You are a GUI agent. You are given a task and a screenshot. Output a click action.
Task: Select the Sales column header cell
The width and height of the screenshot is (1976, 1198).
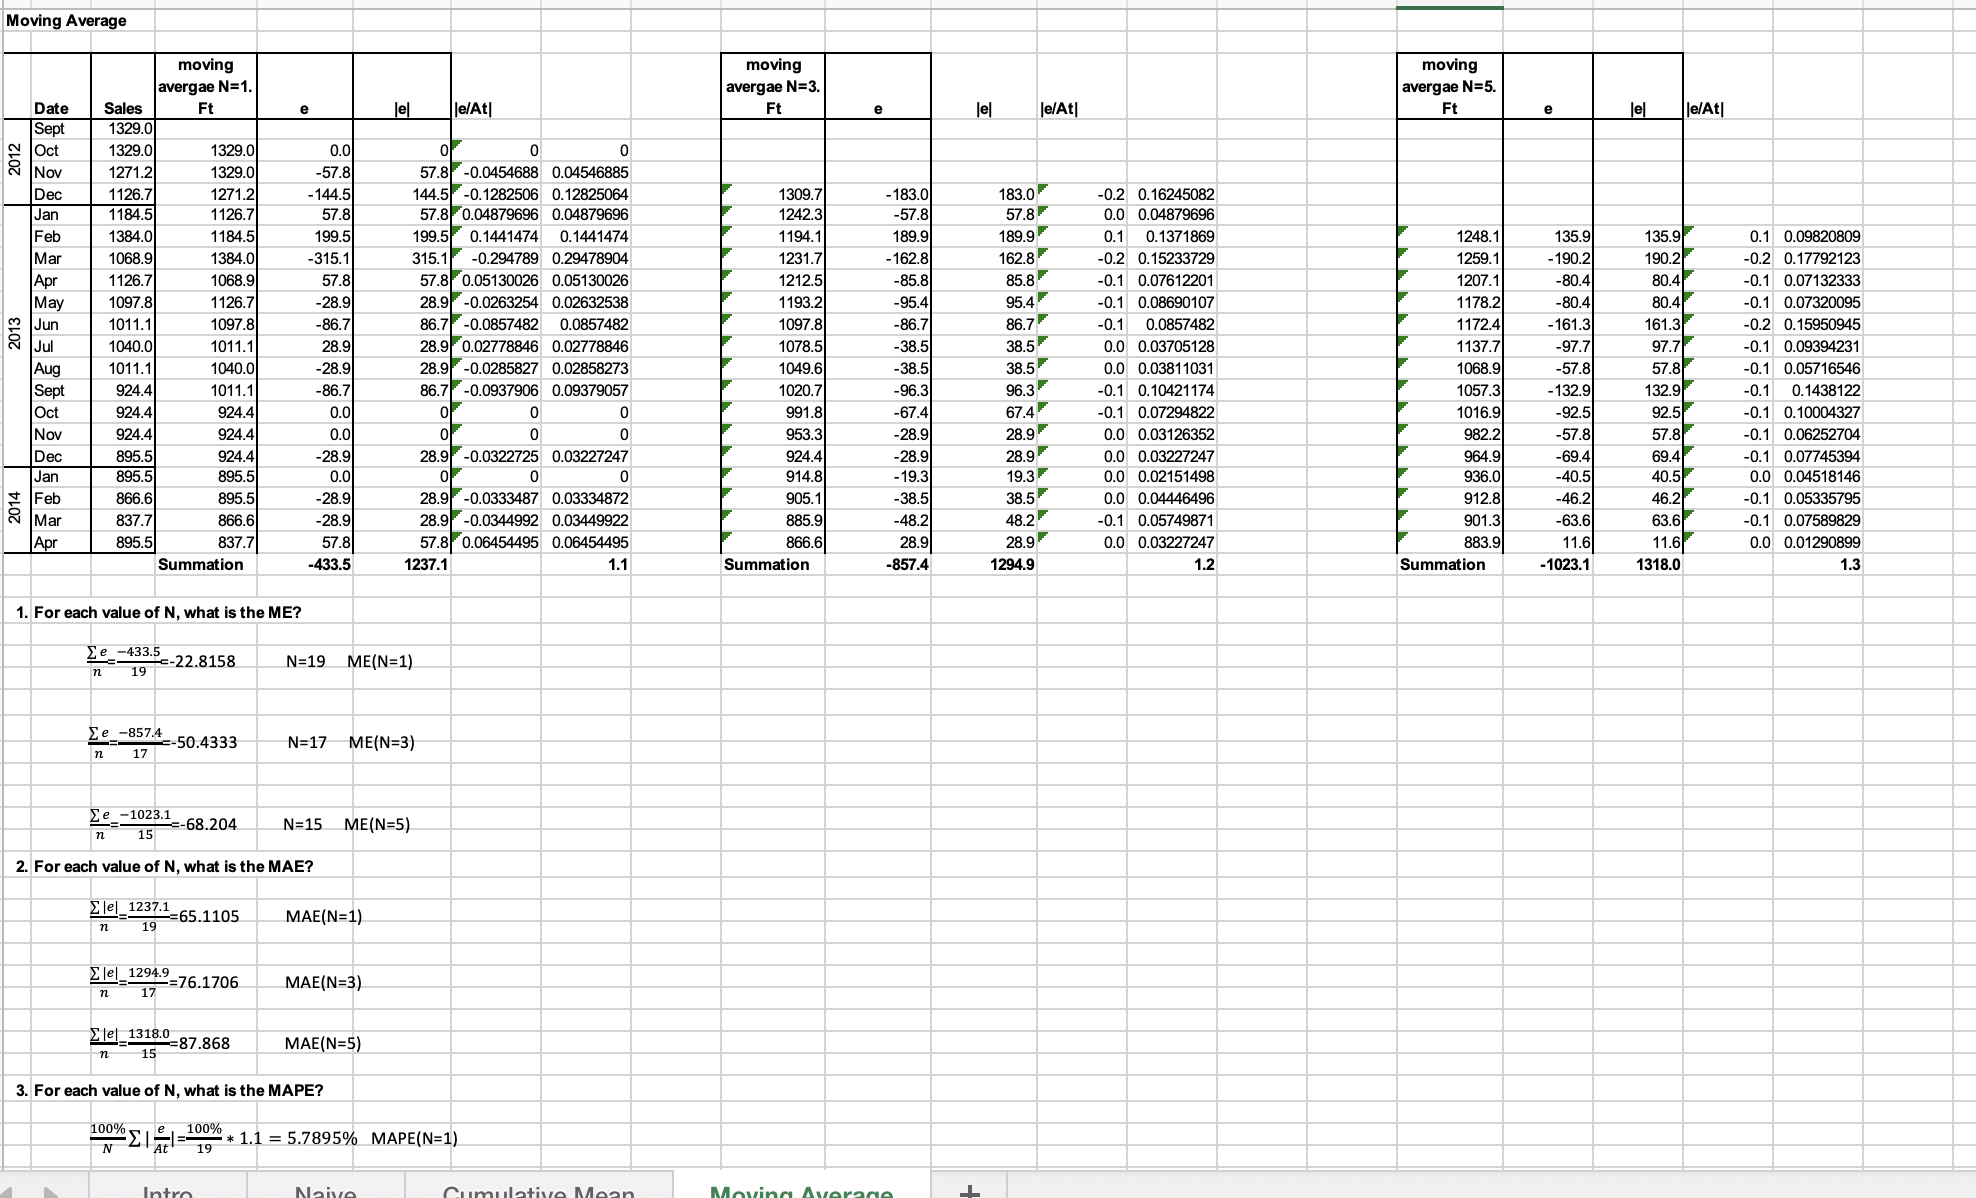click(x=123, y=108)
